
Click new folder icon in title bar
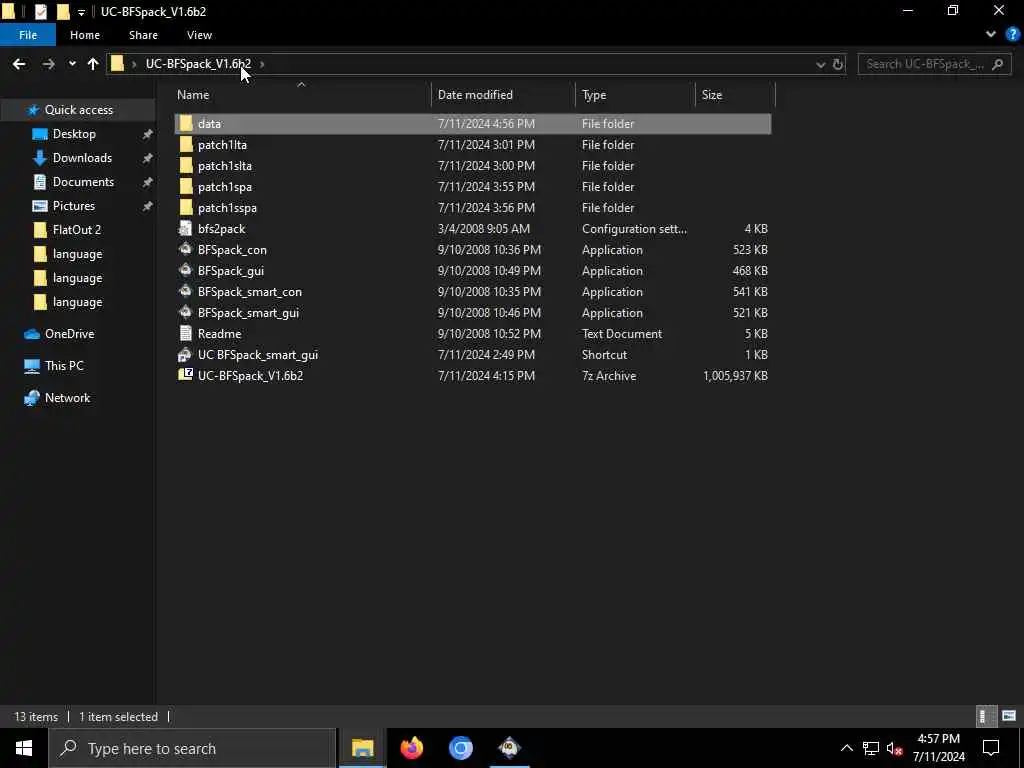pyautogui.click(x=63, y=12)
